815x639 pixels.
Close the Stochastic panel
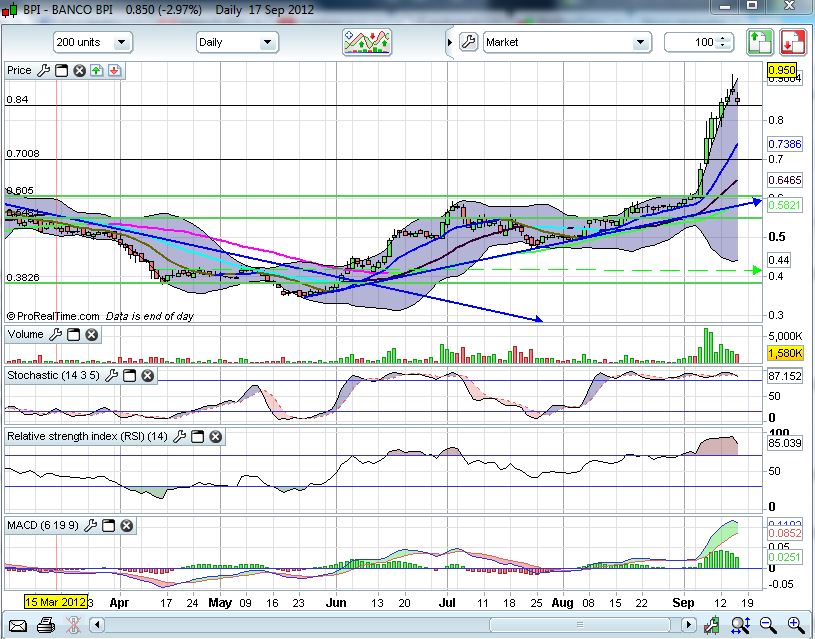148,375
